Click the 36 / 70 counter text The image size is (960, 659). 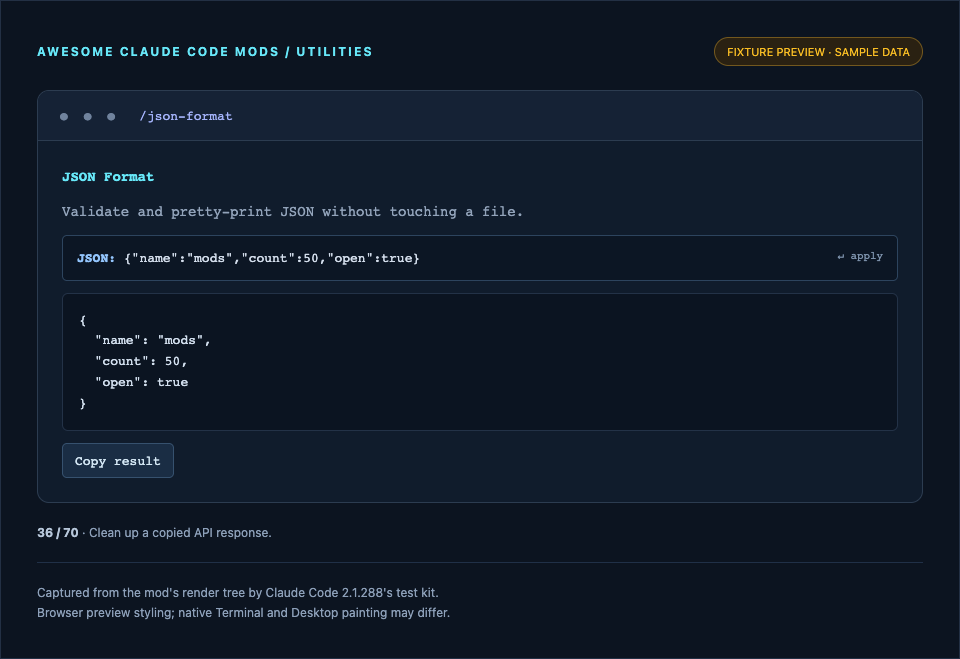click(58, 533)
